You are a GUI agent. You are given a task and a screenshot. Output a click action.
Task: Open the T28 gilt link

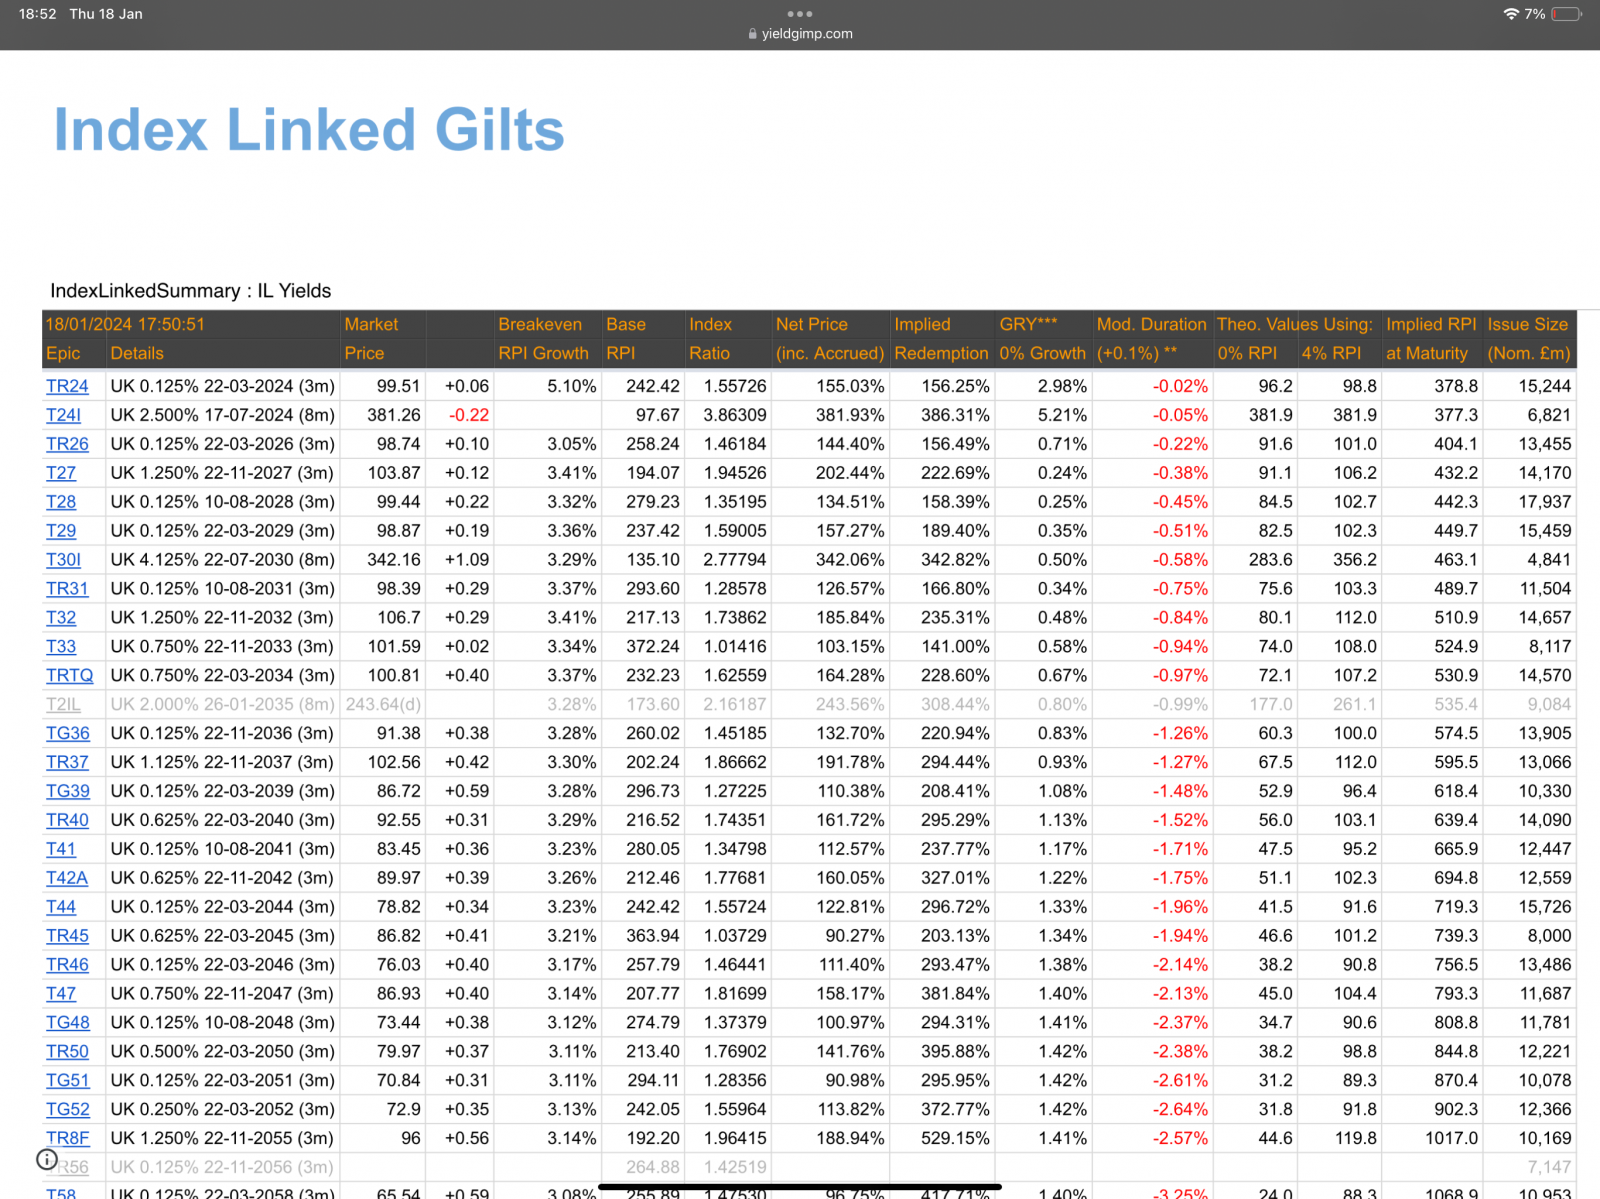point(61,502)
